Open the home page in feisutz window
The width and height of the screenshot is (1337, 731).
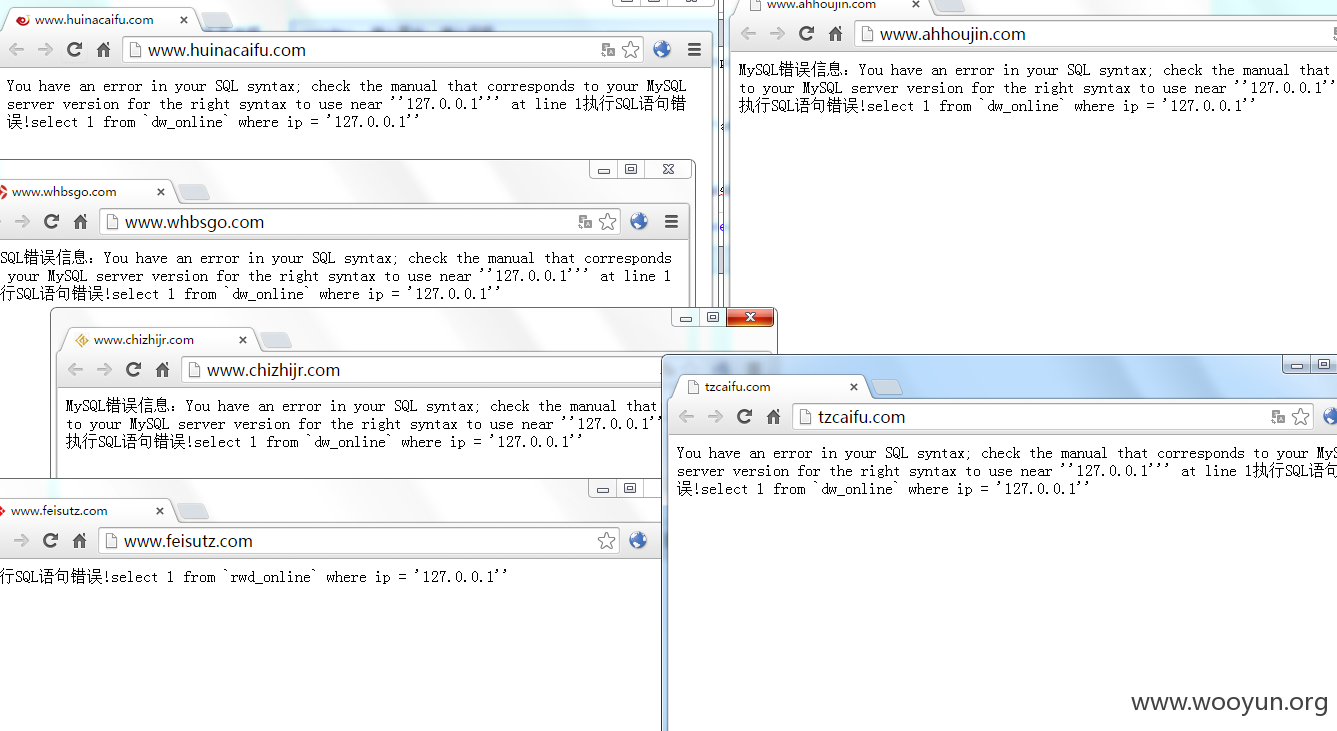point(79,541)
